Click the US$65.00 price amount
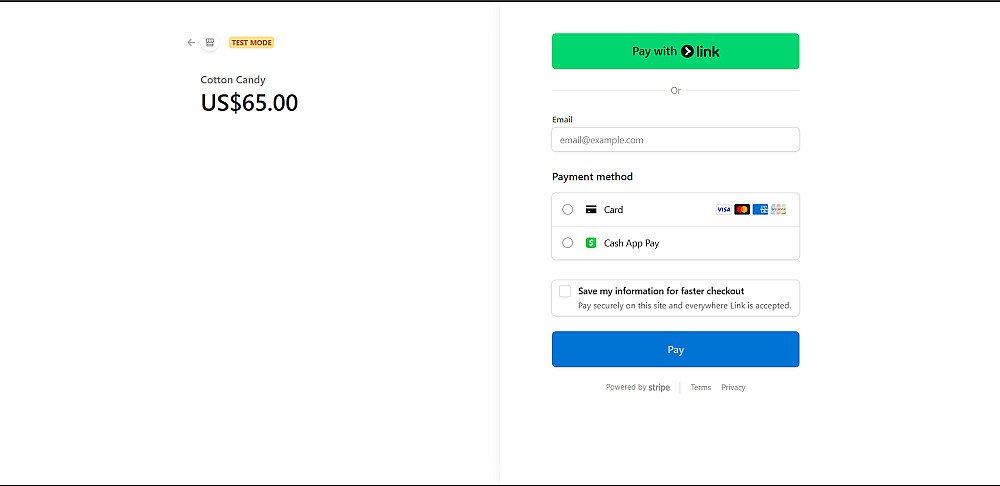 click(249, 103)
